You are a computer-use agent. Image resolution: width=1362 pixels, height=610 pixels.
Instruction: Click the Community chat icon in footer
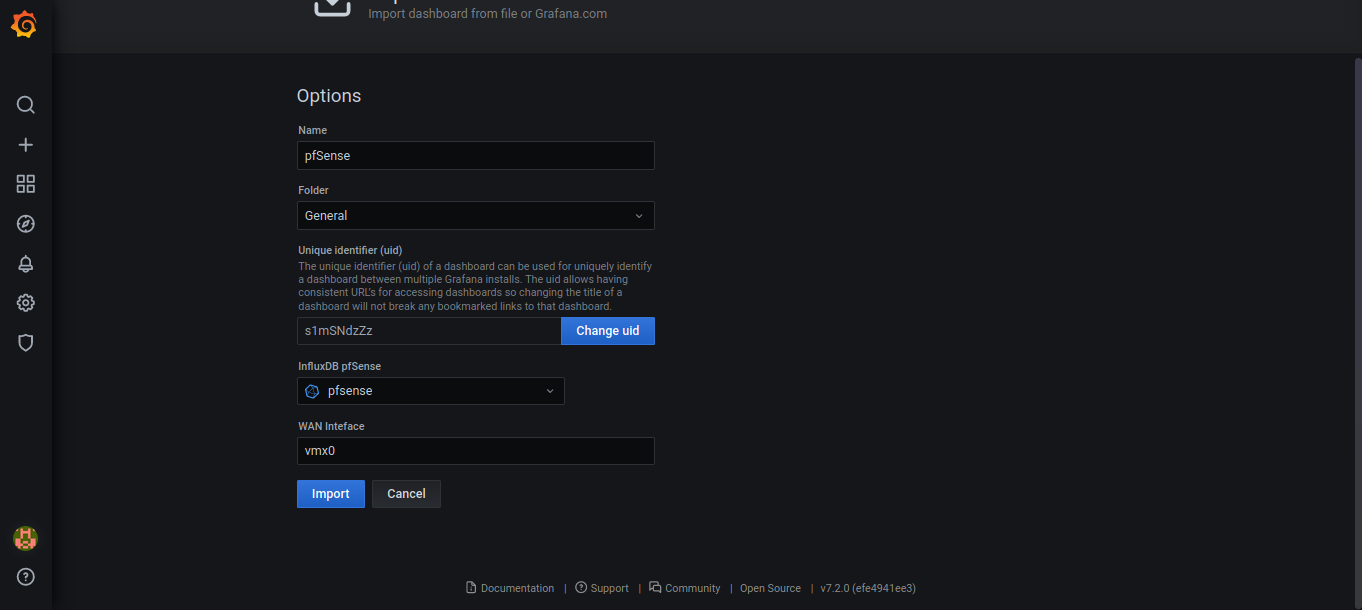click(655, 588)
